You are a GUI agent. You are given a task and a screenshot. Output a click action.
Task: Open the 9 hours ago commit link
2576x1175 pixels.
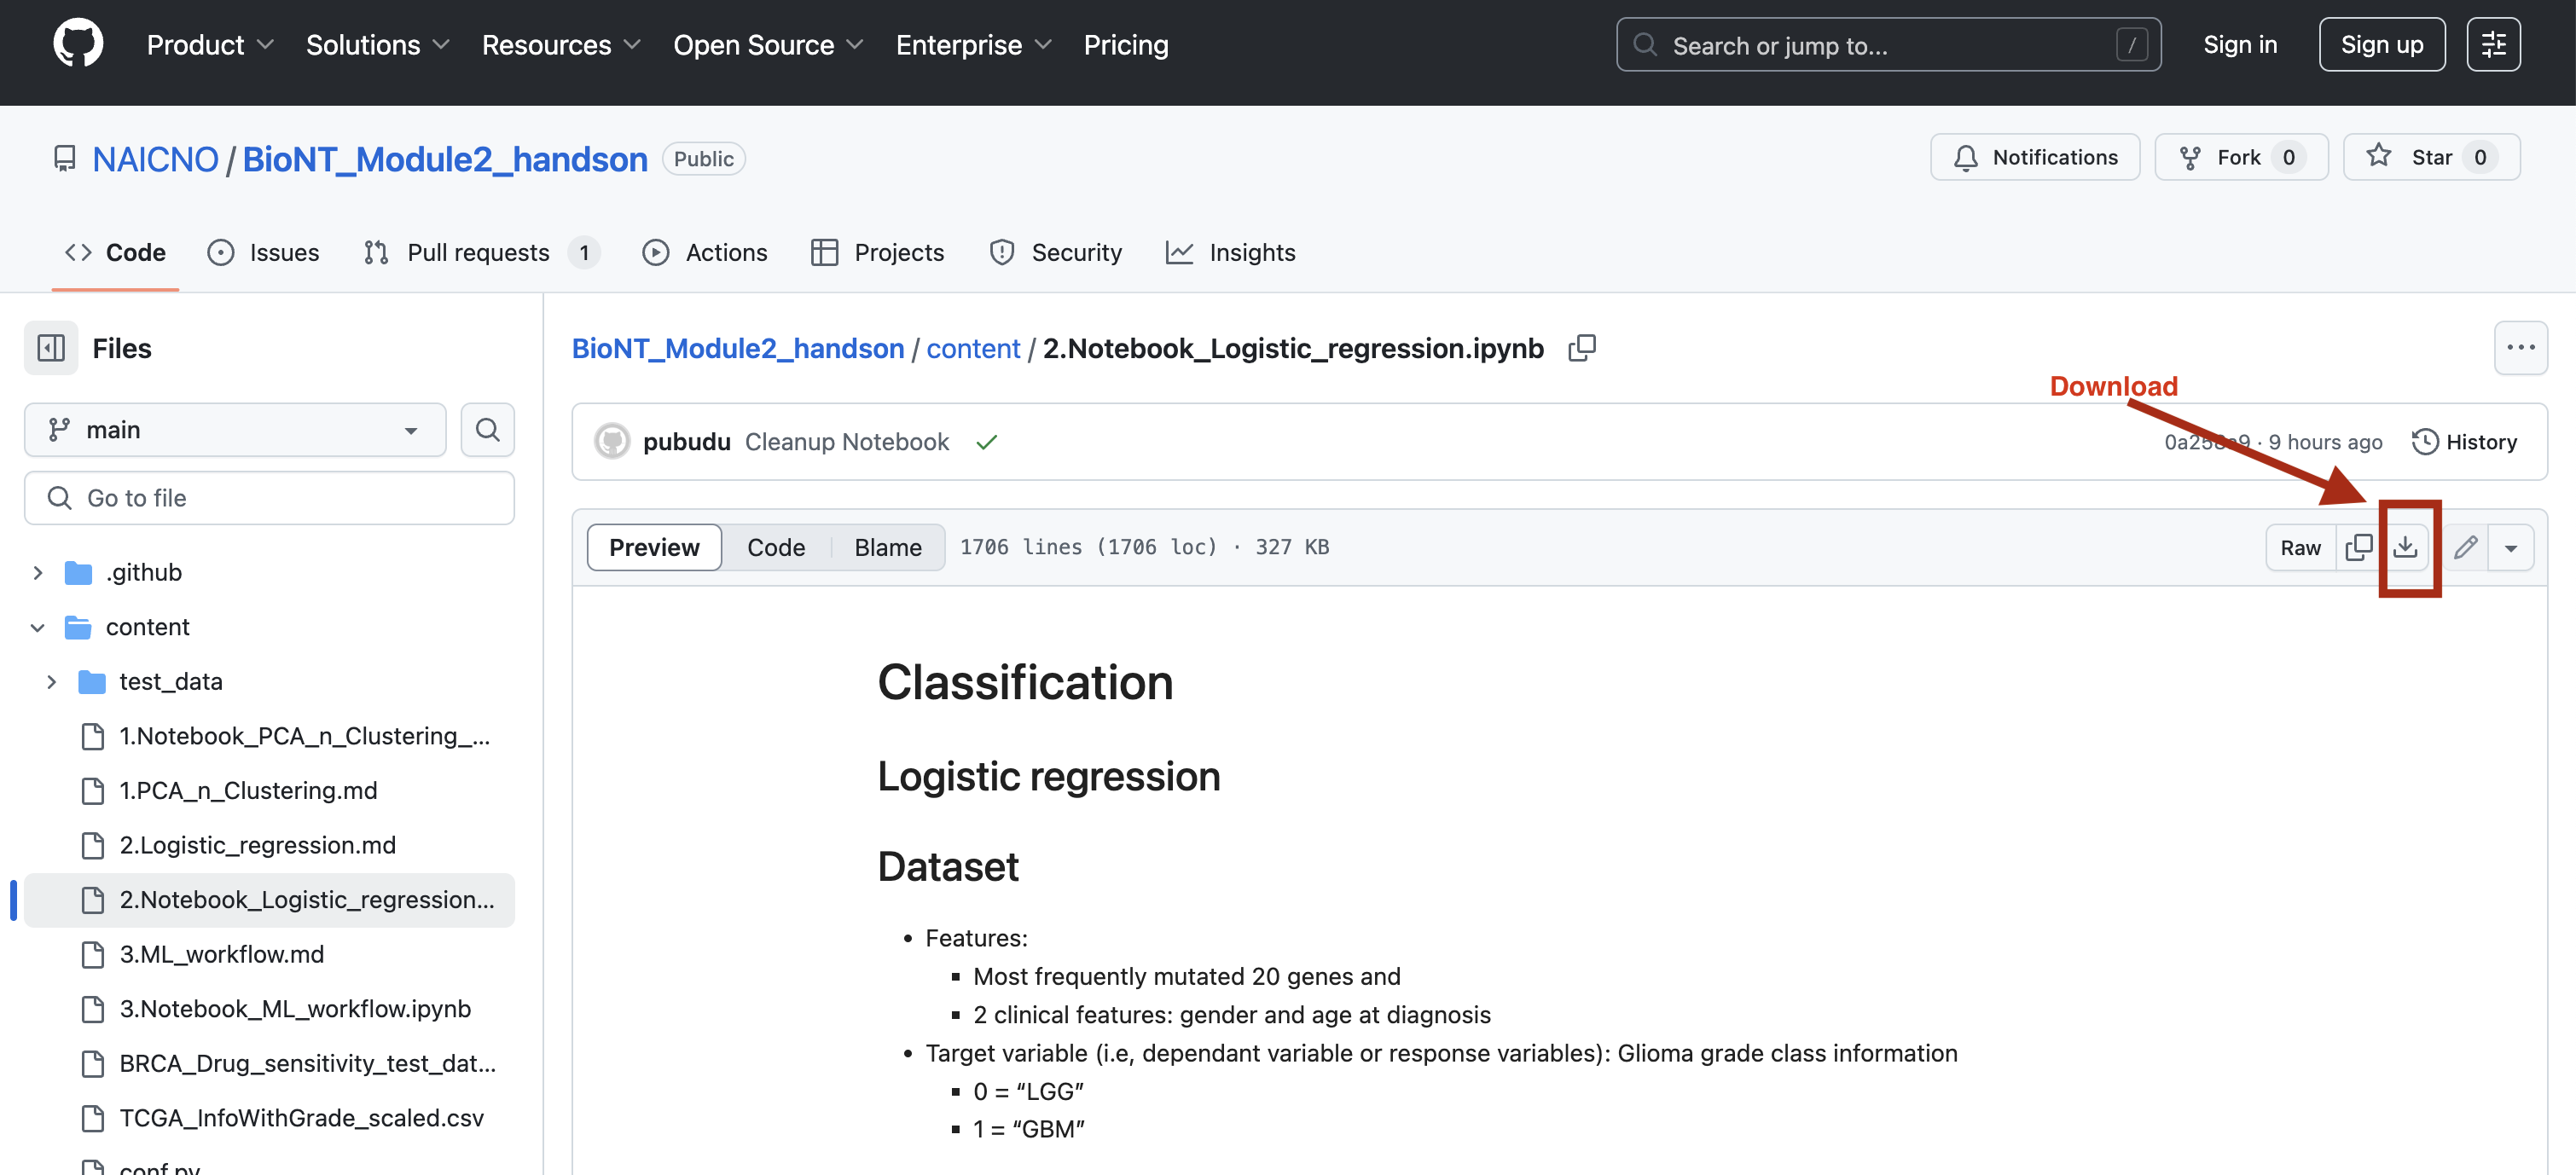click(2325, 442)
